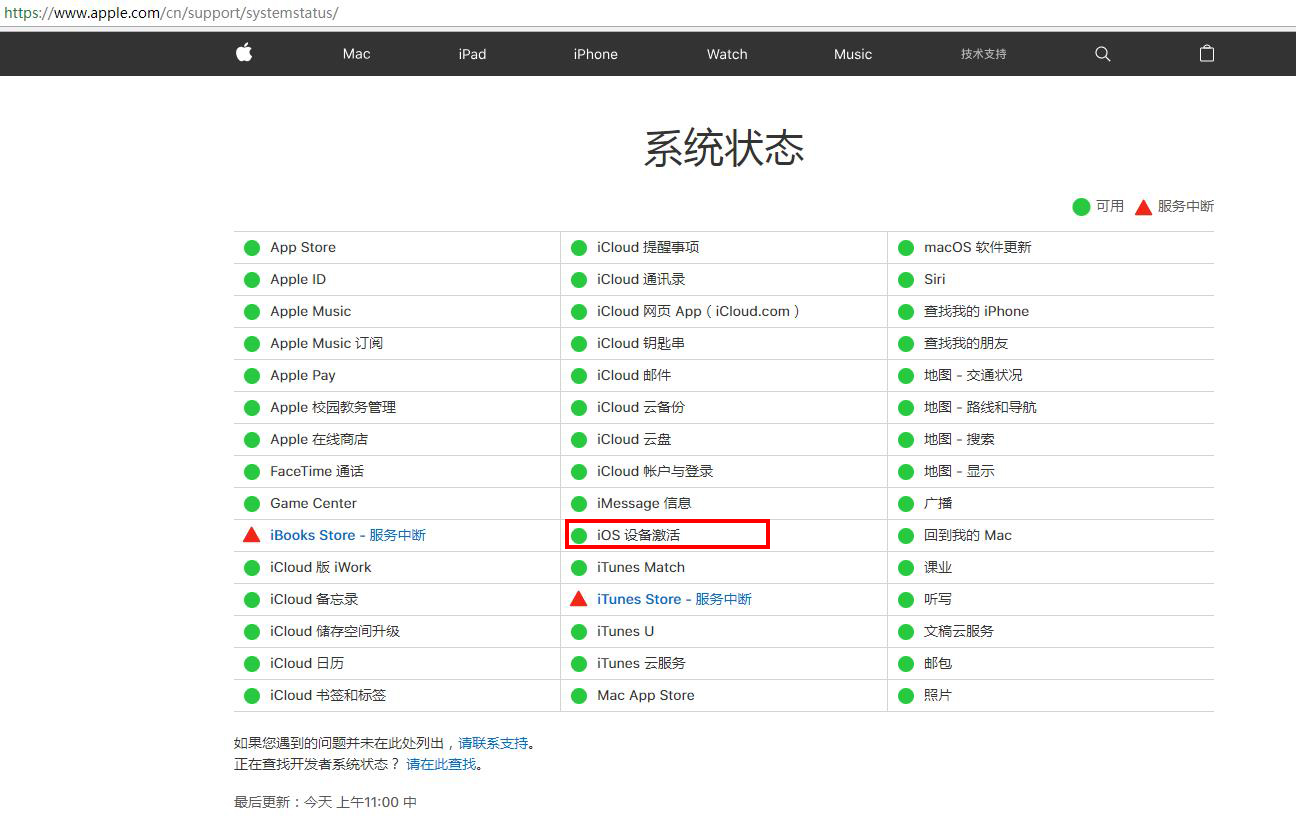Open the Mac menu item
1296x819 pixels.
(356, 54)
